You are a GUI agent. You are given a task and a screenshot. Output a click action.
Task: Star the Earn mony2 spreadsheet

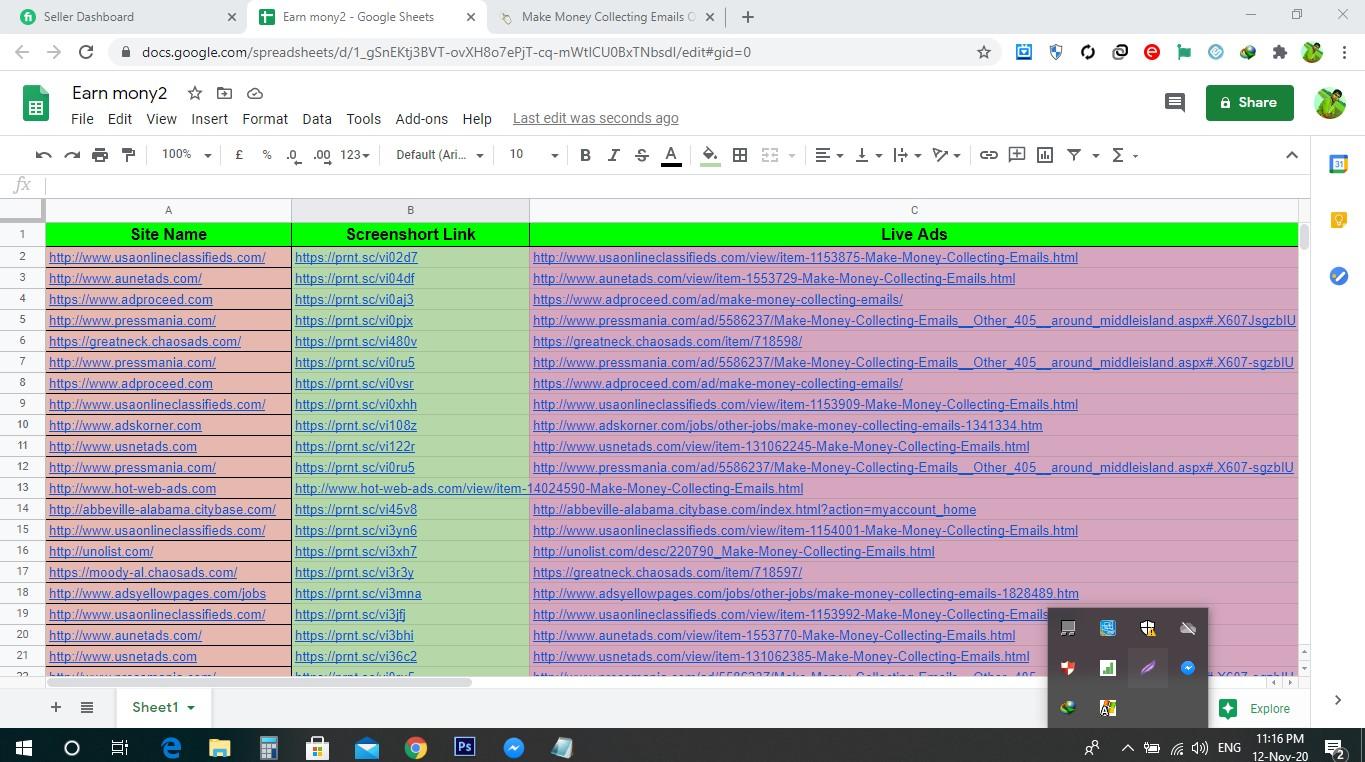194,93
